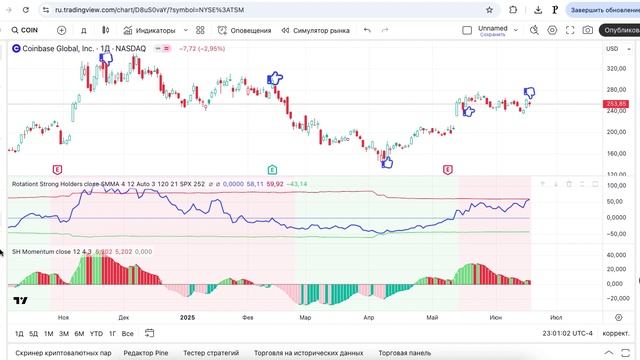
Task: Toggle the коррект. adjustment setting
Action: (x=616, y=333)
